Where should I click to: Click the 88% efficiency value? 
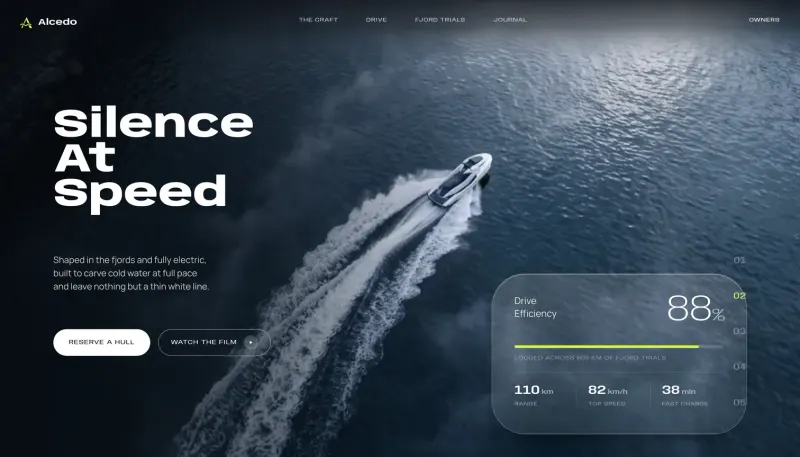(x=696, y=308)
